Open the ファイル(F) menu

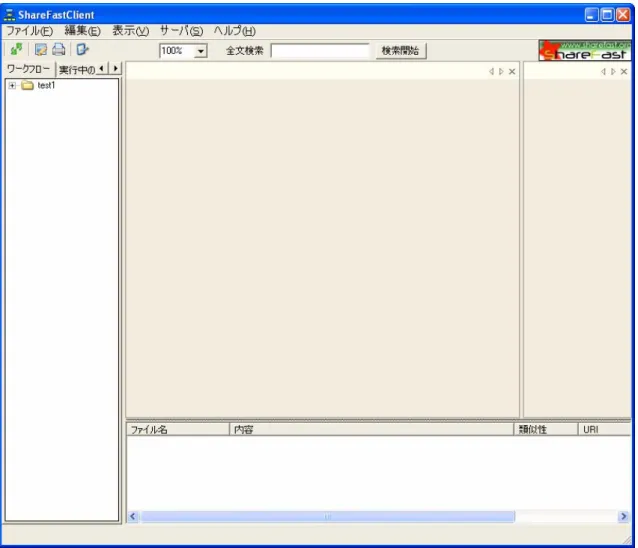coord(29,31)
